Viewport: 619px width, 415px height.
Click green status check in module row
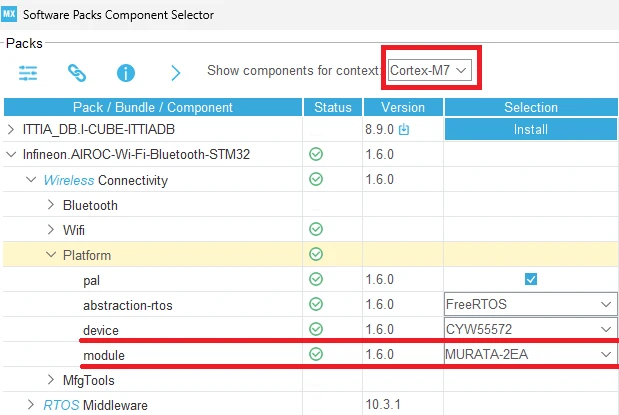pos(316,355)
